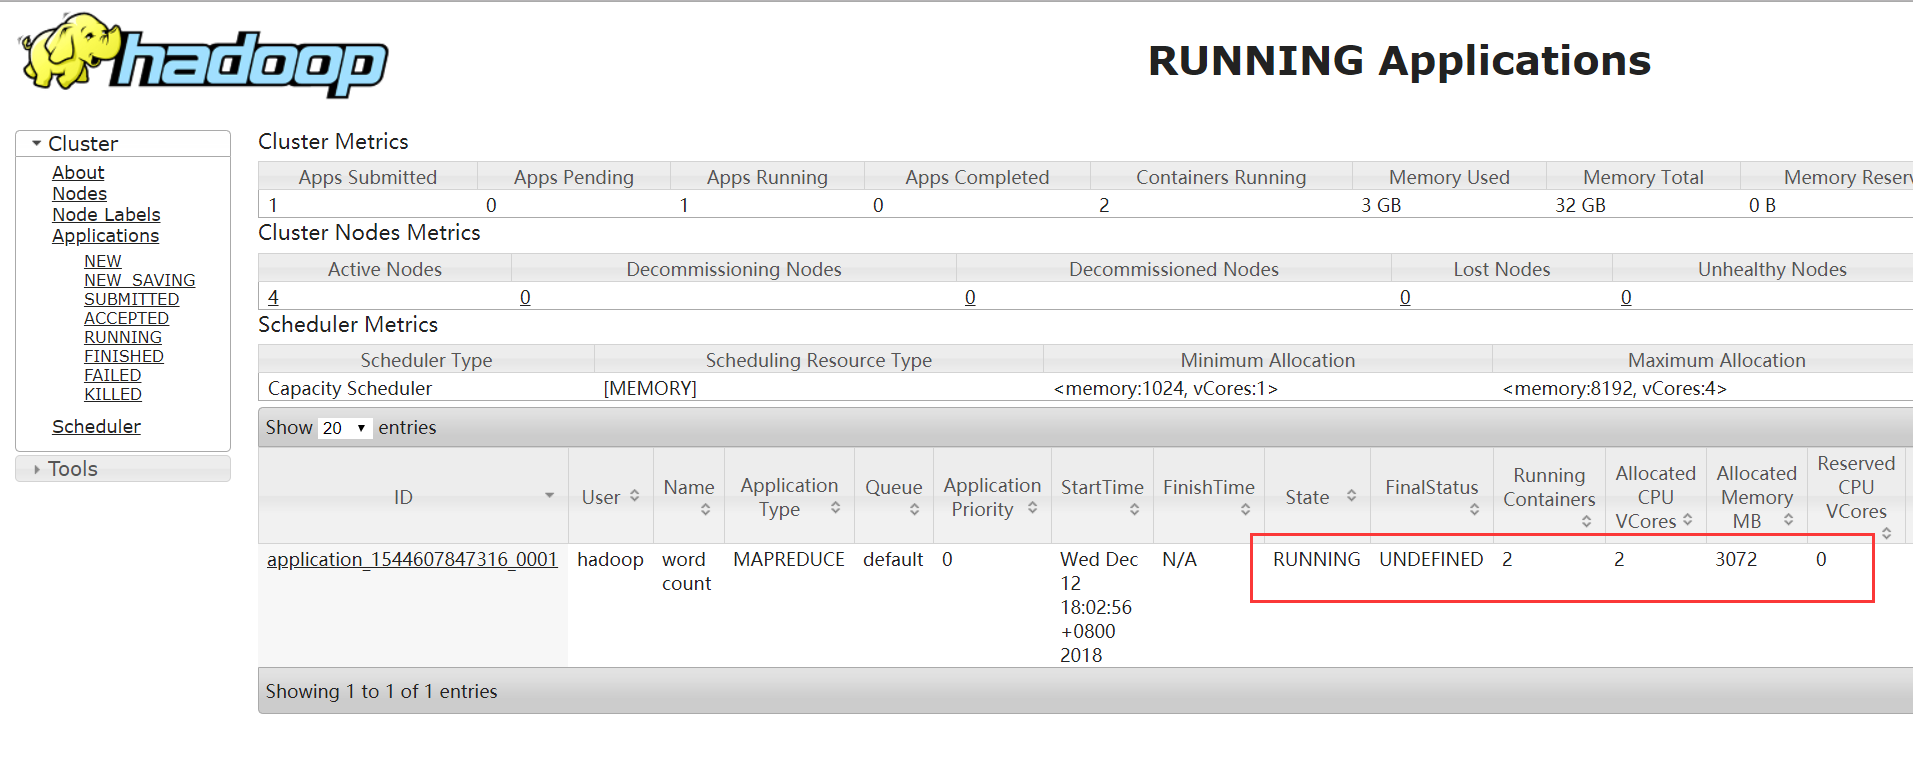This screenshot has height=760, width=1913.
Task: Open the Applications link
Action: click(105, 236)
